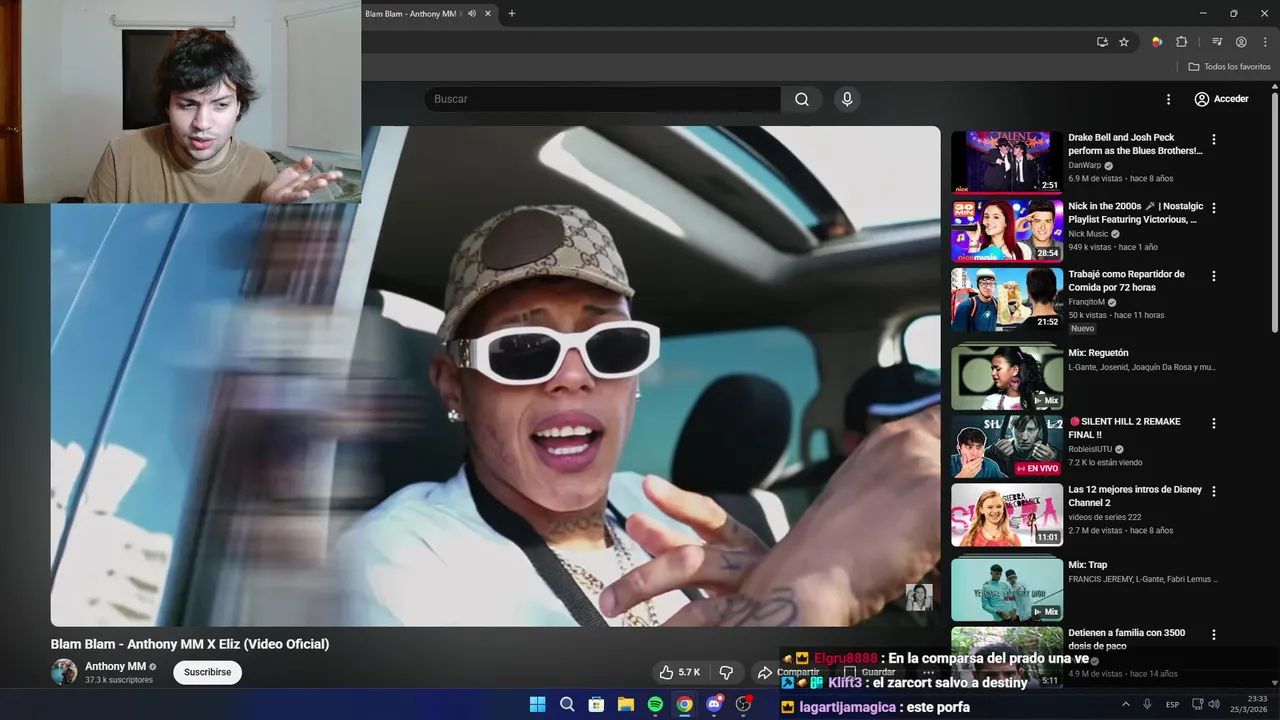Image resolution: width=1280 pixels, height=720 pixels.
Task: Open the Anthony MM channel name link
Action: coord(115,666)
